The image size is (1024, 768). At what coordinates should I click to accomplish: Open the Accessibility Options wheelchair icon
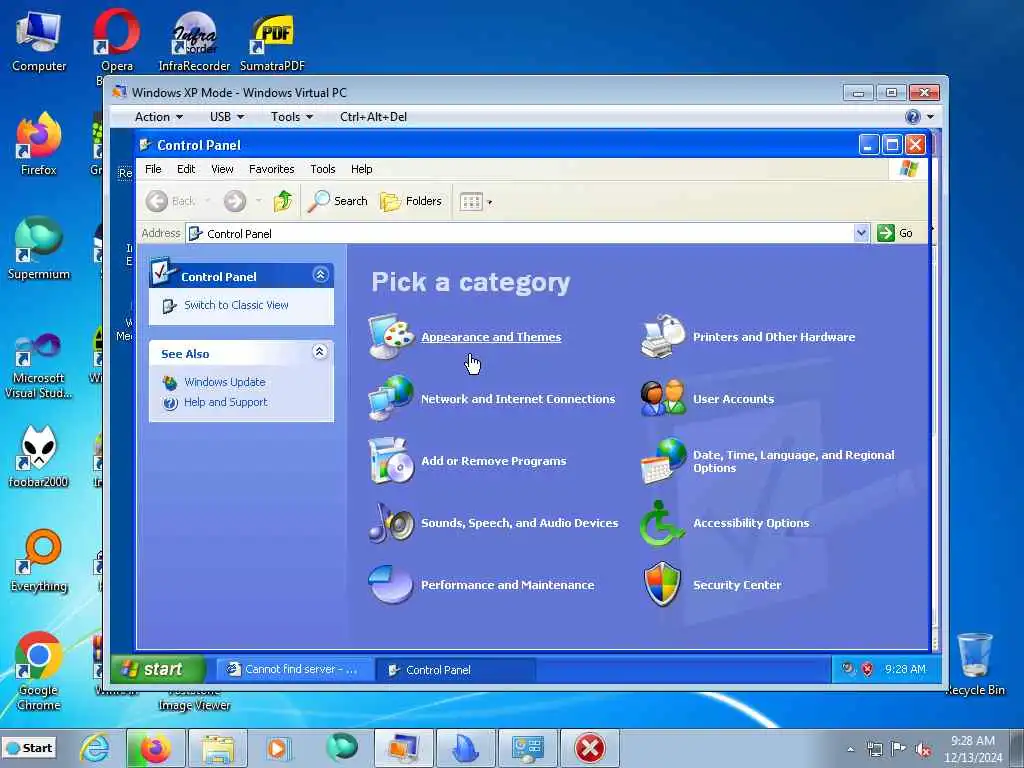663,522
